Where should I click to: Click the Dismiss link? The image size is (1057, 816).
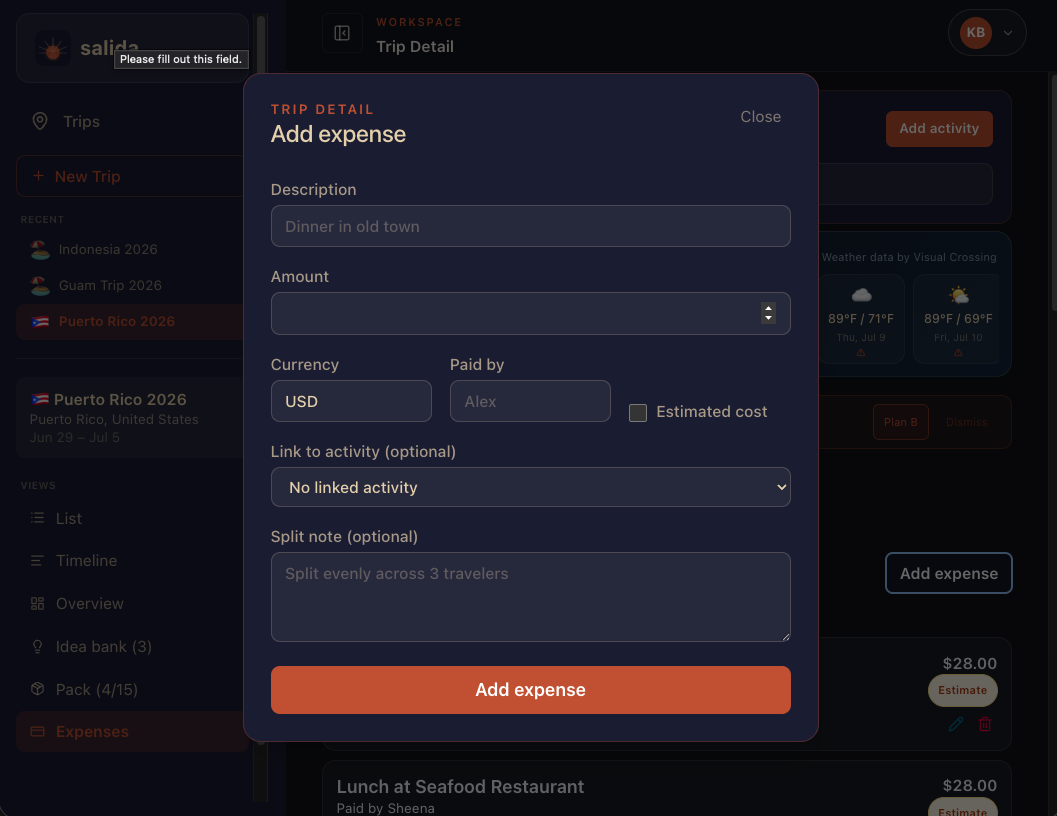(x=966, y=422)
